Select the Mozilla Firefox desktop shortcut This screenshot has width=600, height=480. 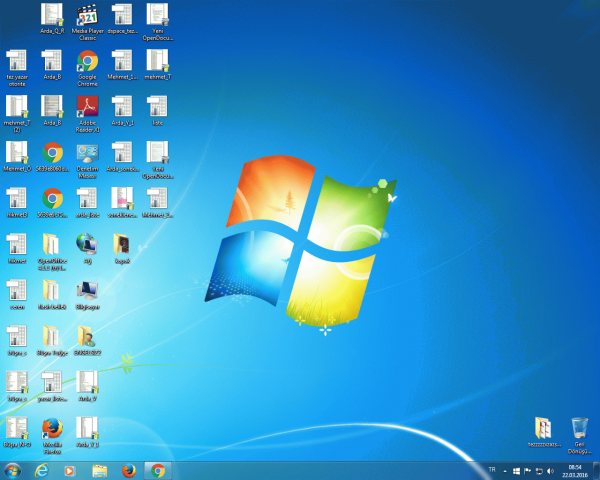(53, 428)
